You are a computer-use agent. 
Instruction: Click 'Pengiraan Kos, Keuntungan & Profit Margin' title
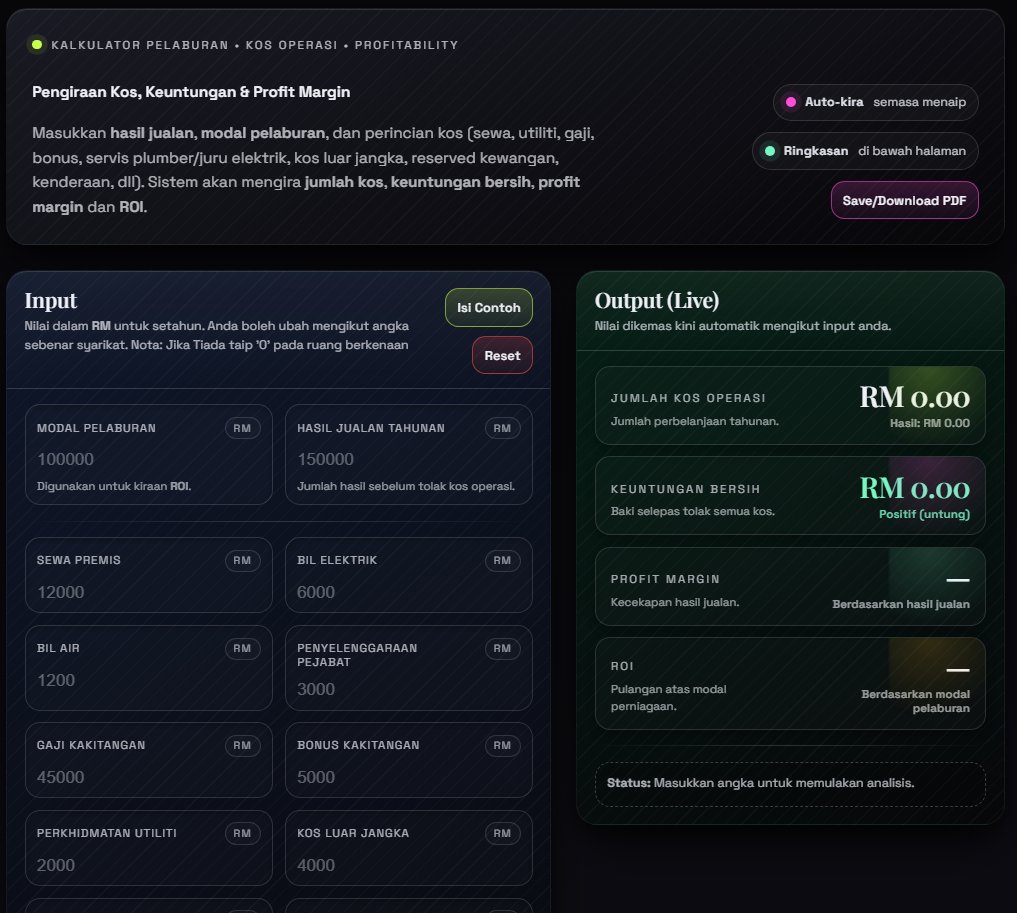(x=191, y=92)
